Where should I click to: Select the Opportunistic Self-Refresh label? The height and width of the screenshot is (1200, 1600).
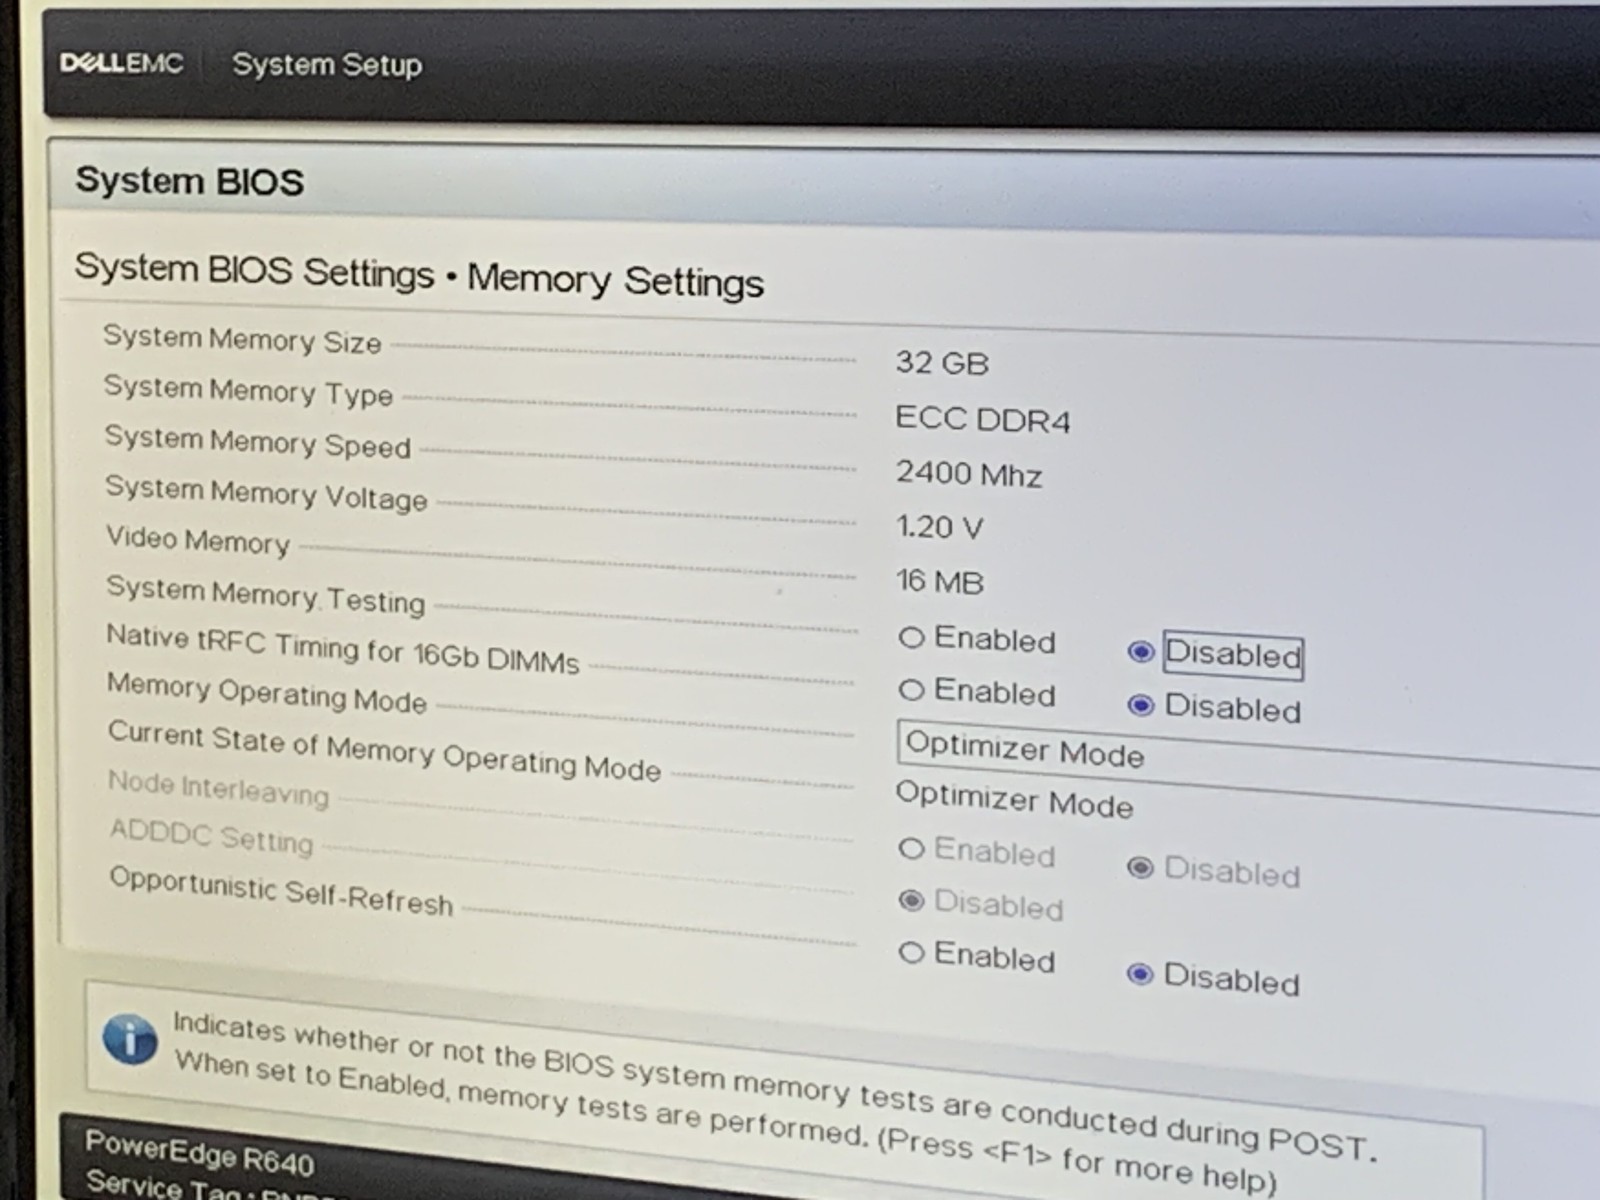point(281,890)
